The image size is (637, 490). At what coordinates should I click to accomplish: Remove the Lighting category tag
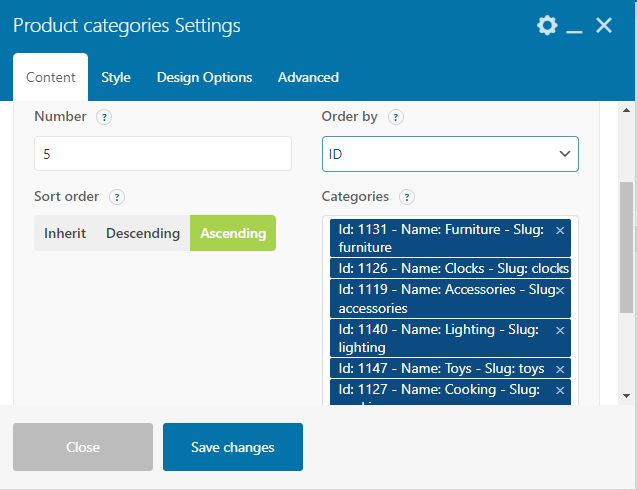[560, 330]
